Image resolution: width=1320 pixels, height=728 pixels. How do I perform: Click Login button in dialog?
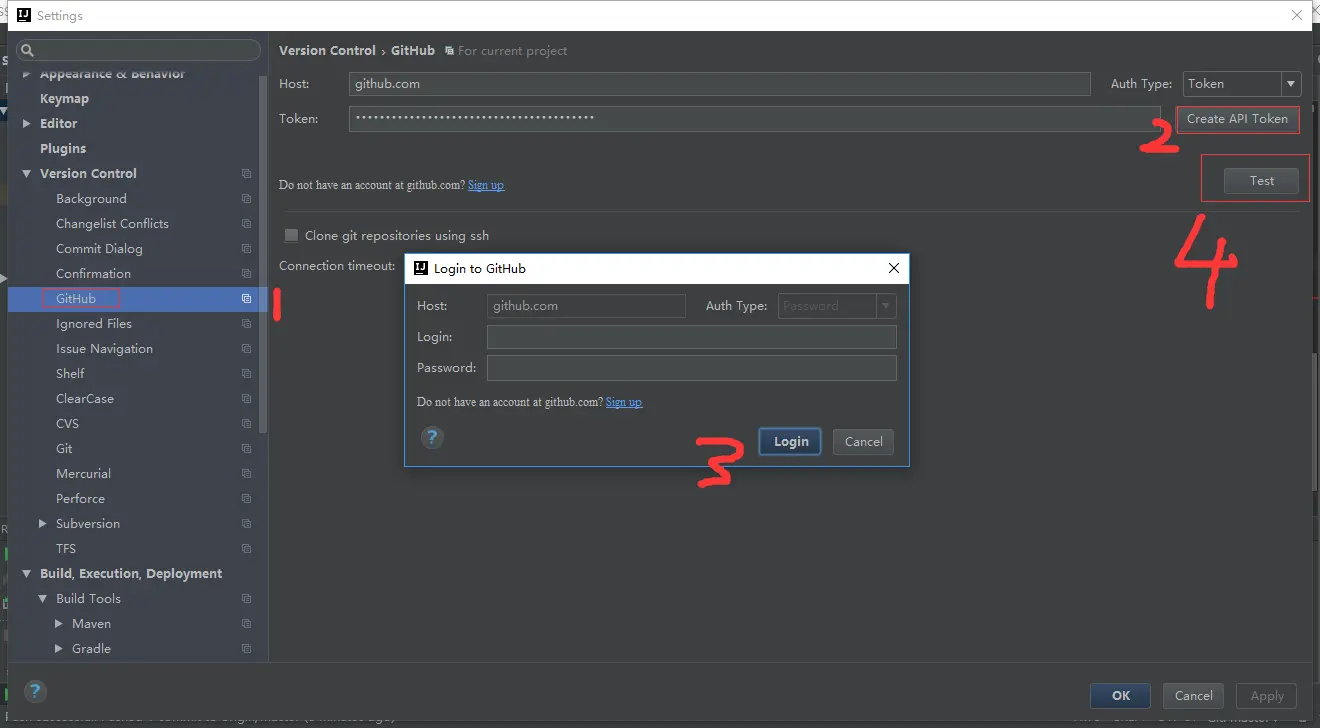tap(790, 442)
